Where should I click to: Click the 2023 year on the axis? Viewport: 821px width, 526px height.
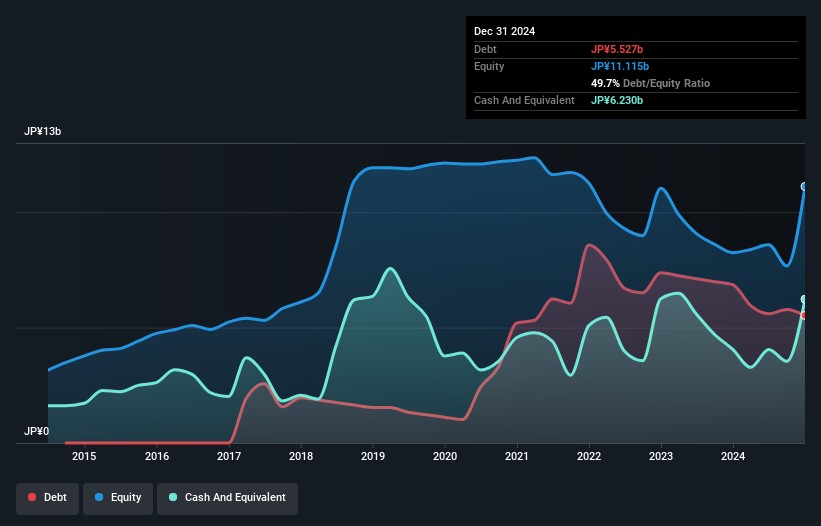coord(661,457)
